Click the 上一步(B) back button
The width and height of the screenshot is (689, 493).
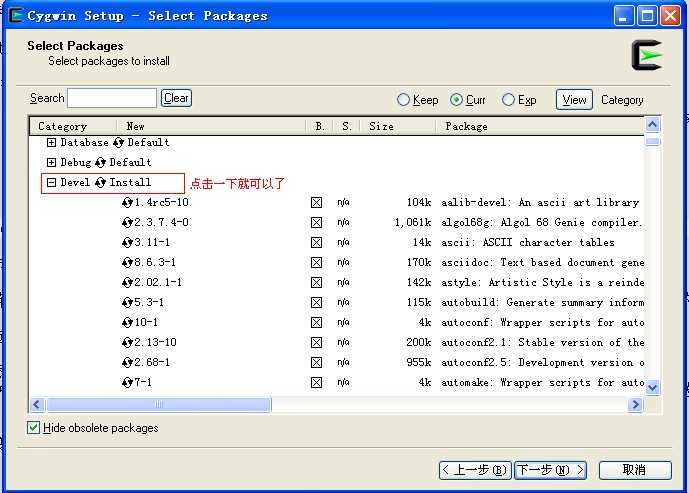pyautogui.click(x=475, y=470)
